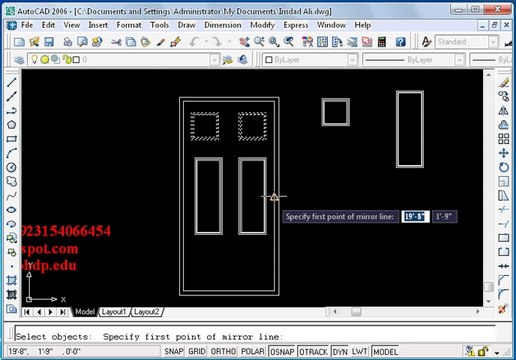Expand the ByLayer color dropdown
The width and height of the screenshot is (516, 360).
click(x=352, y=60)
